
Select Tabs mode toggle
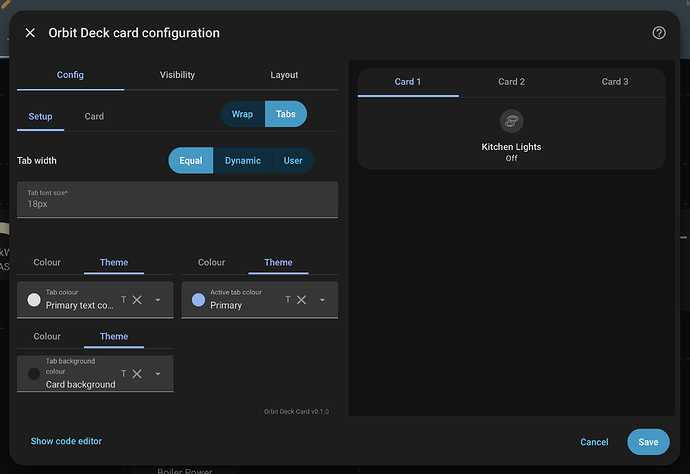point(286,114)
